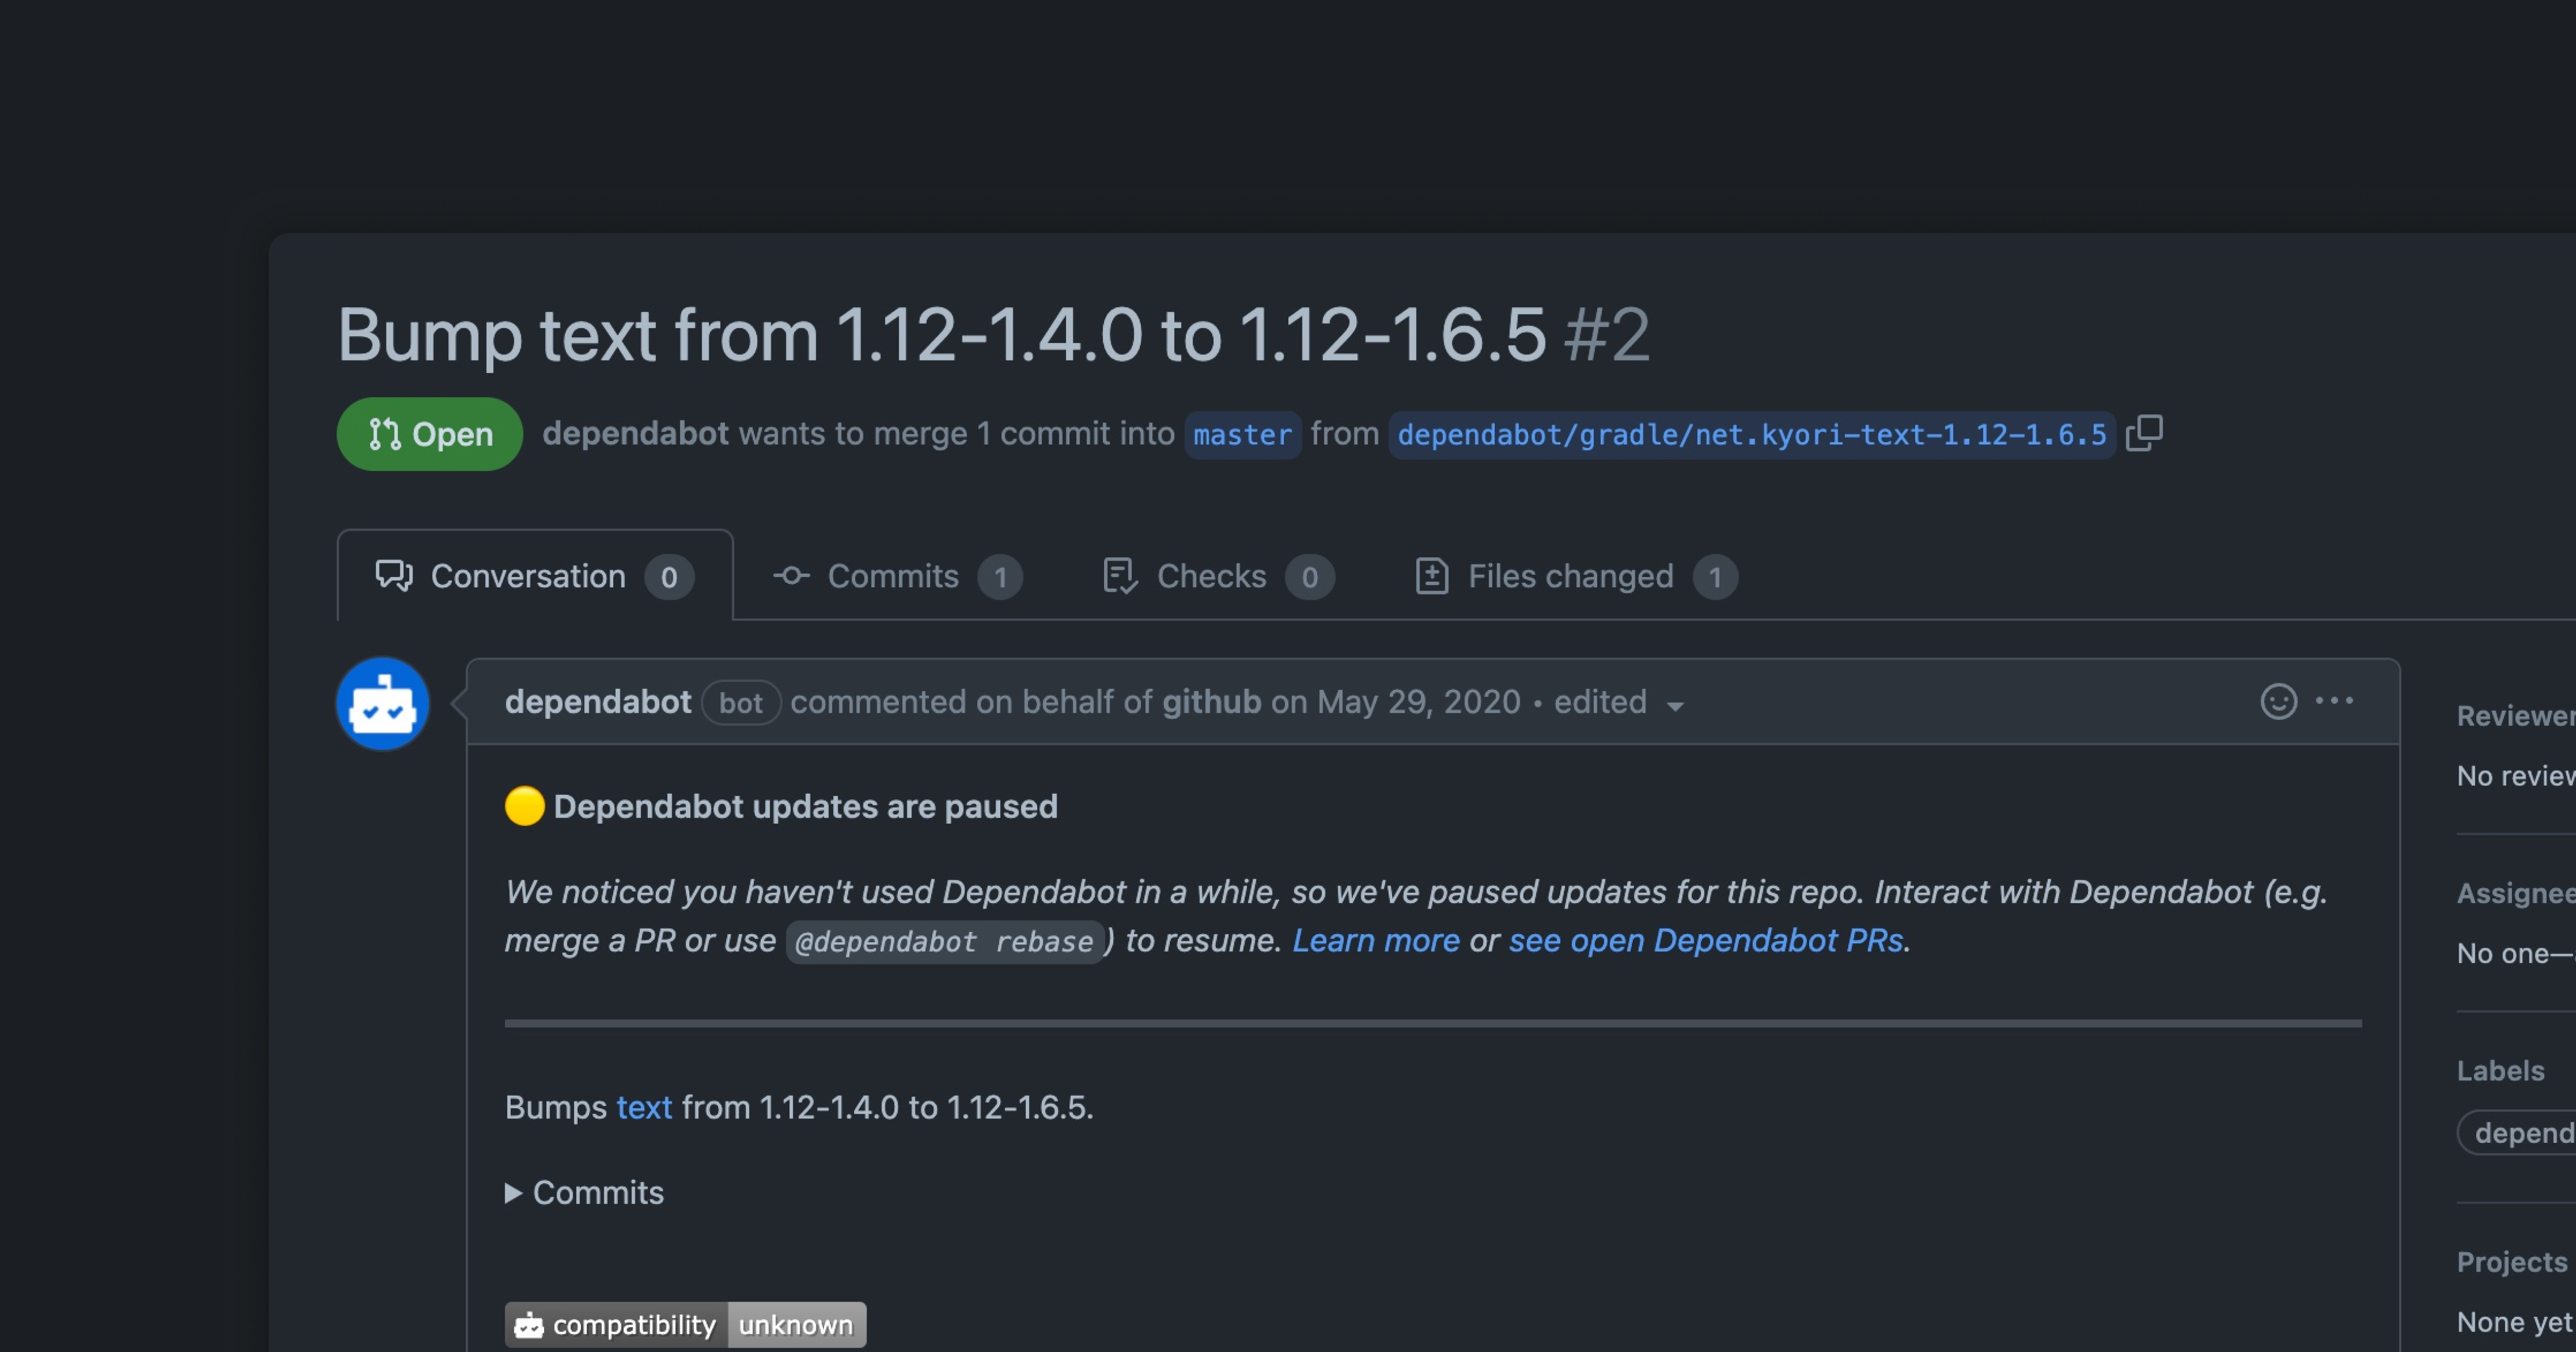Viewport: 2576px width, 1352px height.
Task: Click the dependabot avatar image
Action: (x=383, y=703)
